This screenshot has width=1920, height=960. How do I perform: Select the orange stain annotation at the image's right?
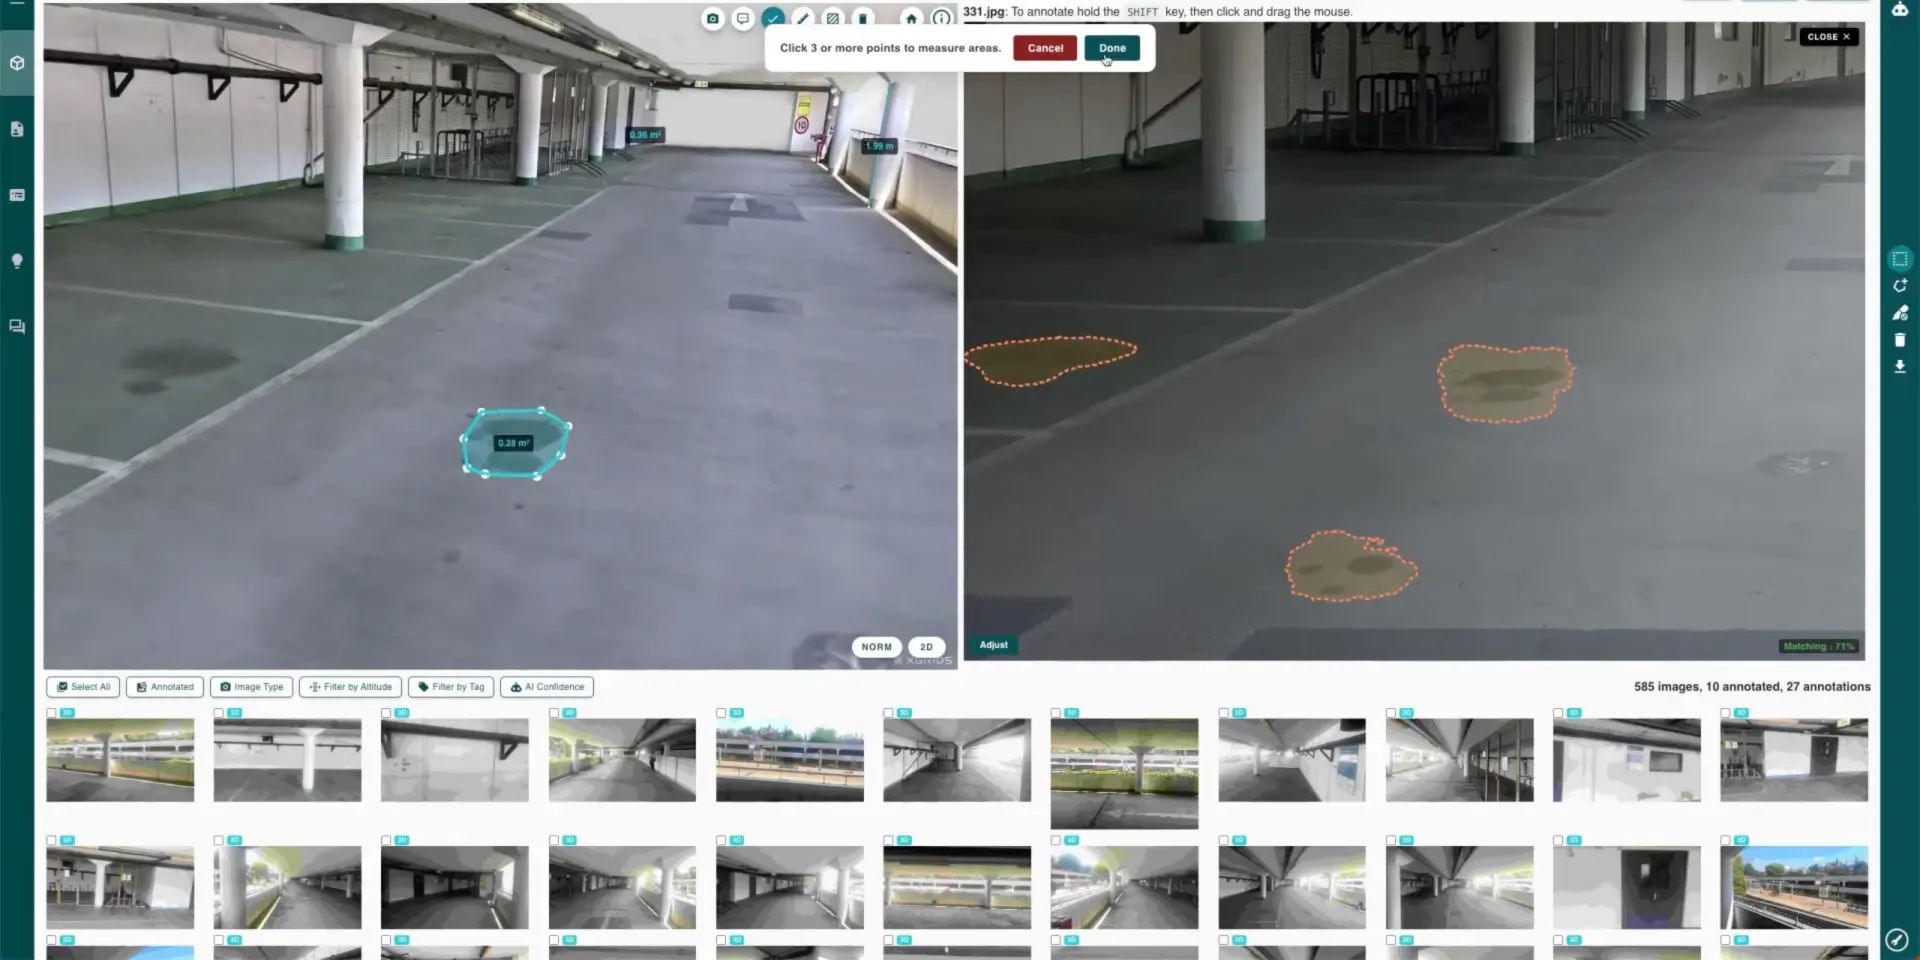click(x=1505, y=383)
